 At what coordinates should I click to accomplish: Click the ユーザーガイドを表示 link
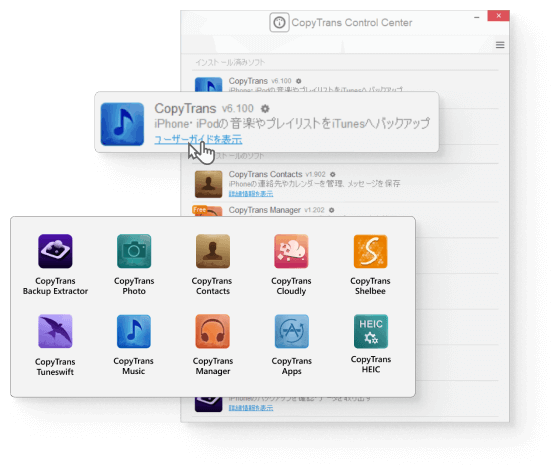tap(198, 139)
